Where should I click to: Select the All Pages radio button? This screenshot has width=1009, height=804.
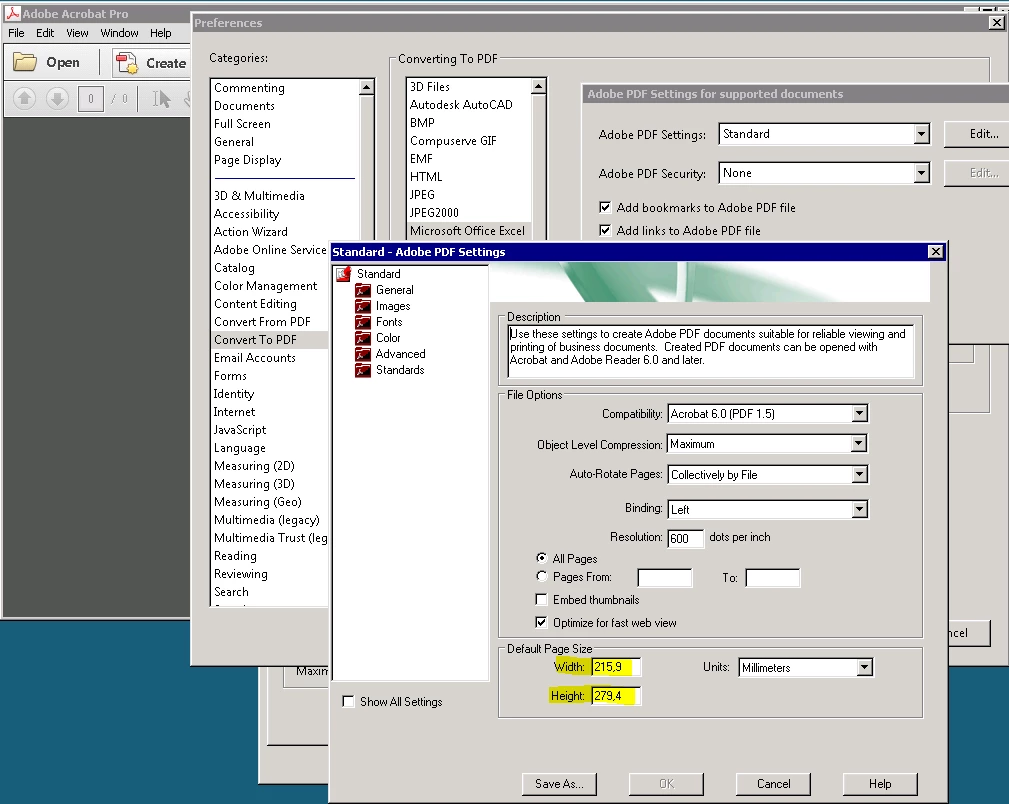point(542,558)
